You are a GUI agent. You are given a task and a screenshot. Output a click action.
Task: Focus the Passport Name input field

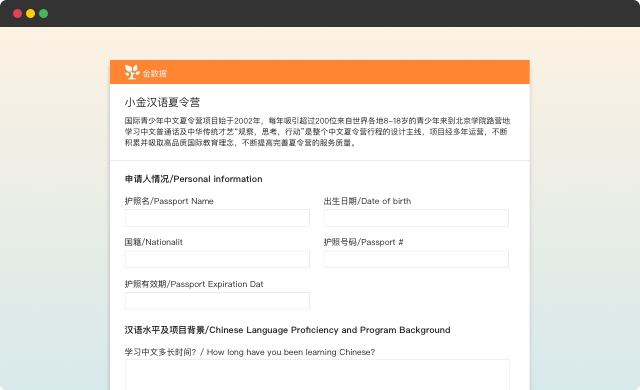pos(217,218)
